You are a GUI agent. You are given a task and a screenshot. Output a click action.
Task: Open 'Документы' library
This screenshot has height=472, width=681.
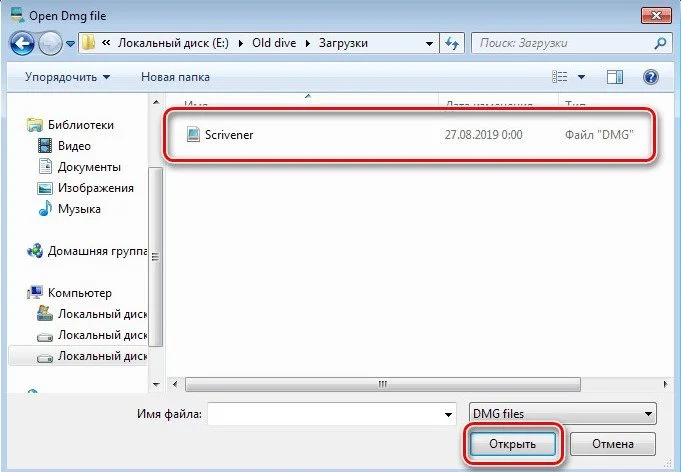[x=79, y=167]
